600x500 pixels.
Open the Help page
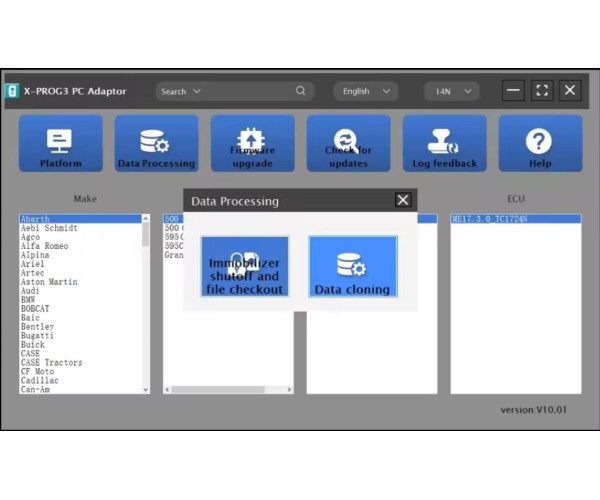(540, 143)
